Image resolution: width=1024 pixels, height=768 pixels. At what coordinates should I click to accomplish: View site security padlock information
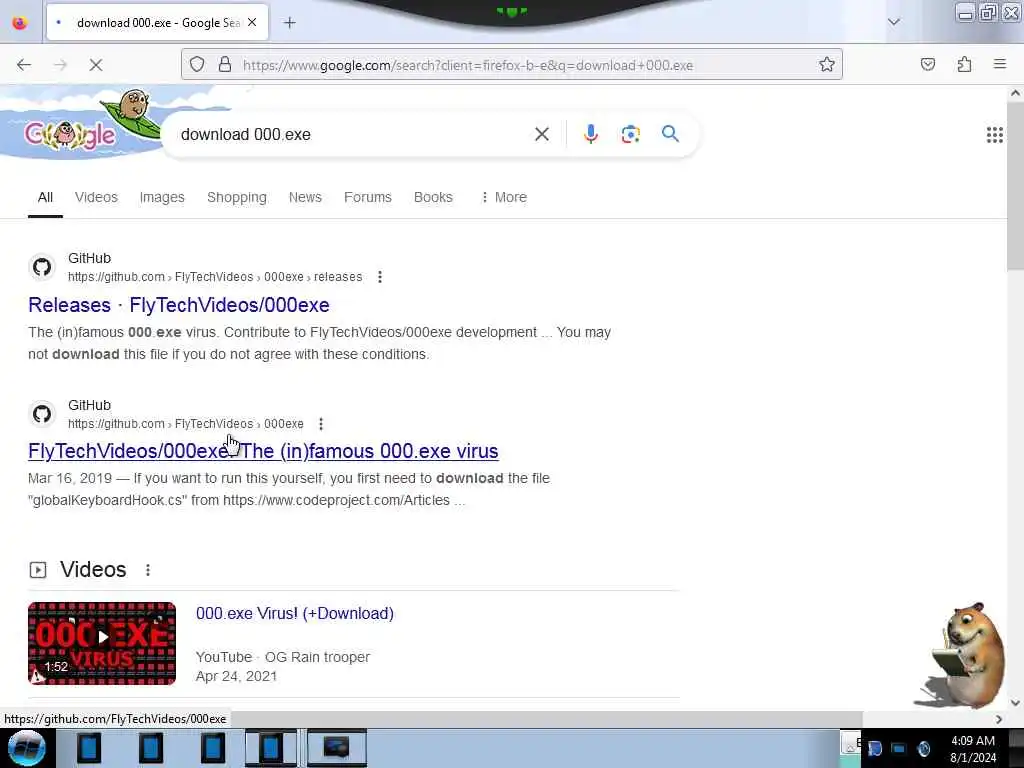tap(225, 65)
